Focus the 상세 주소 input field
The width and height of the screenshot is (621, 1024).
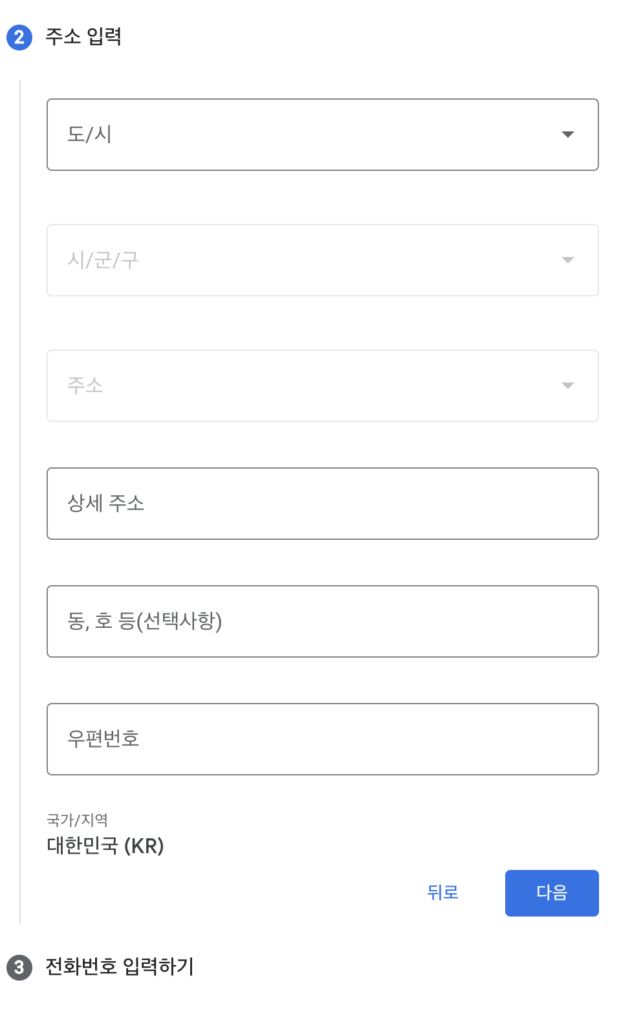(x=322, y=503)
